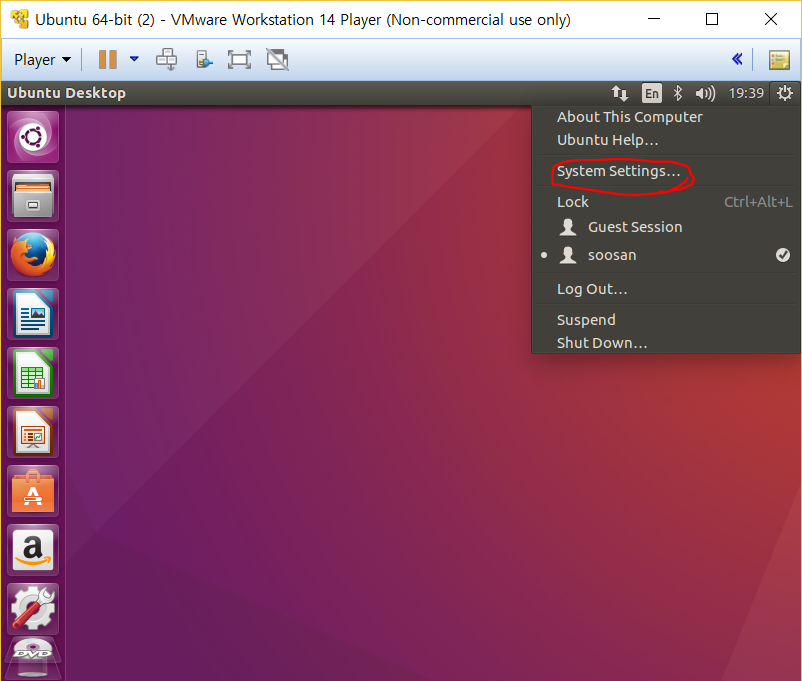This screenshot has width=802, height=681.
Task: Launch LibreOffice Writer from the dock
Action: 34,315
